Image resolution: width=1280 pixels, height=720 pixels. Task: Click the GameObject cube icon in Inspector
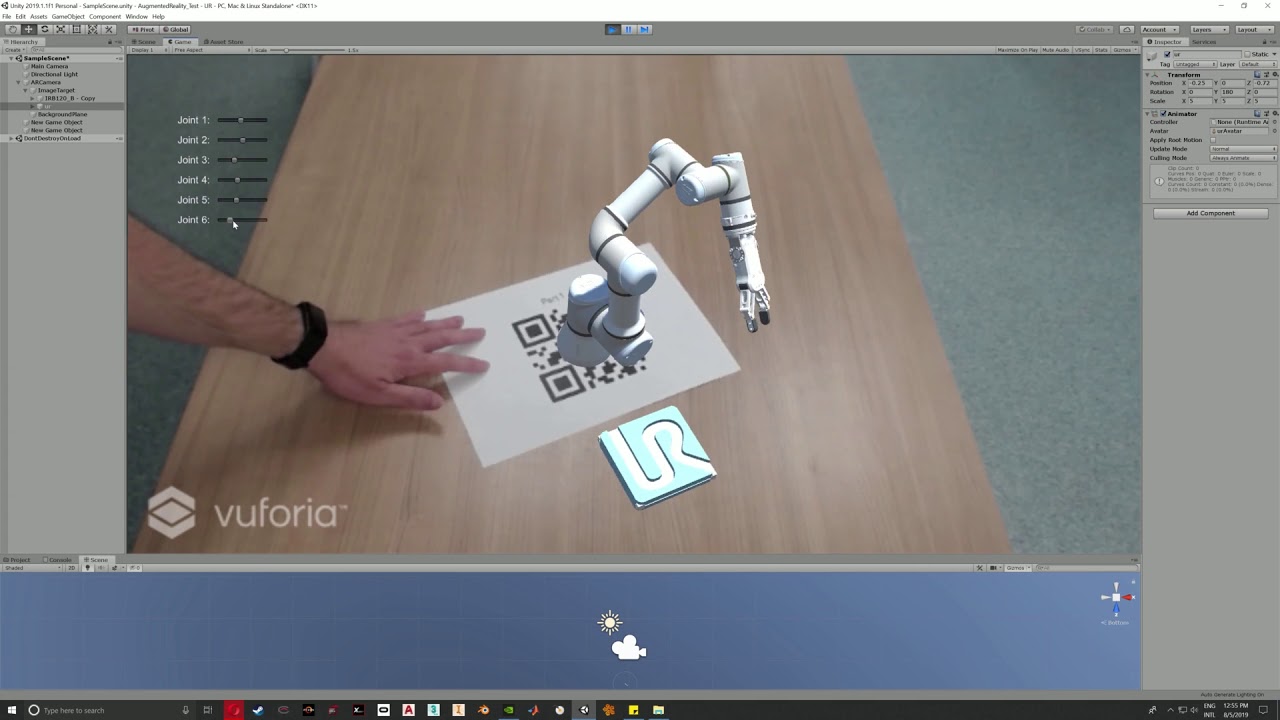pyautogui.click(x=1152, y=56)
